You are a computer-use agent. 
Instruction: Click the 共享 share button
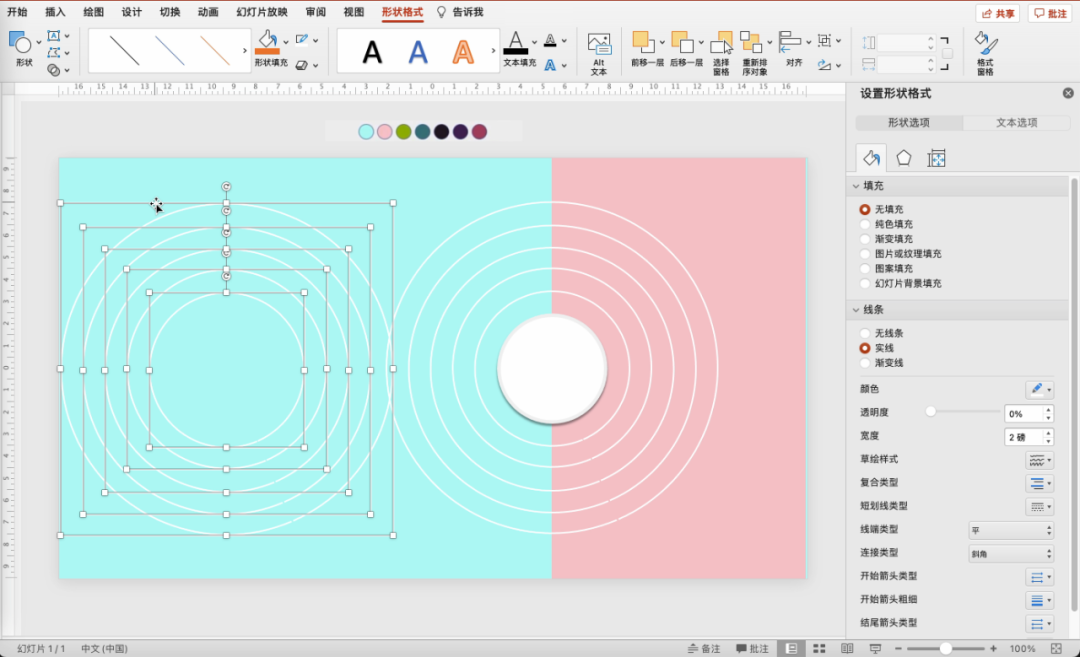(x=998, y=13)
